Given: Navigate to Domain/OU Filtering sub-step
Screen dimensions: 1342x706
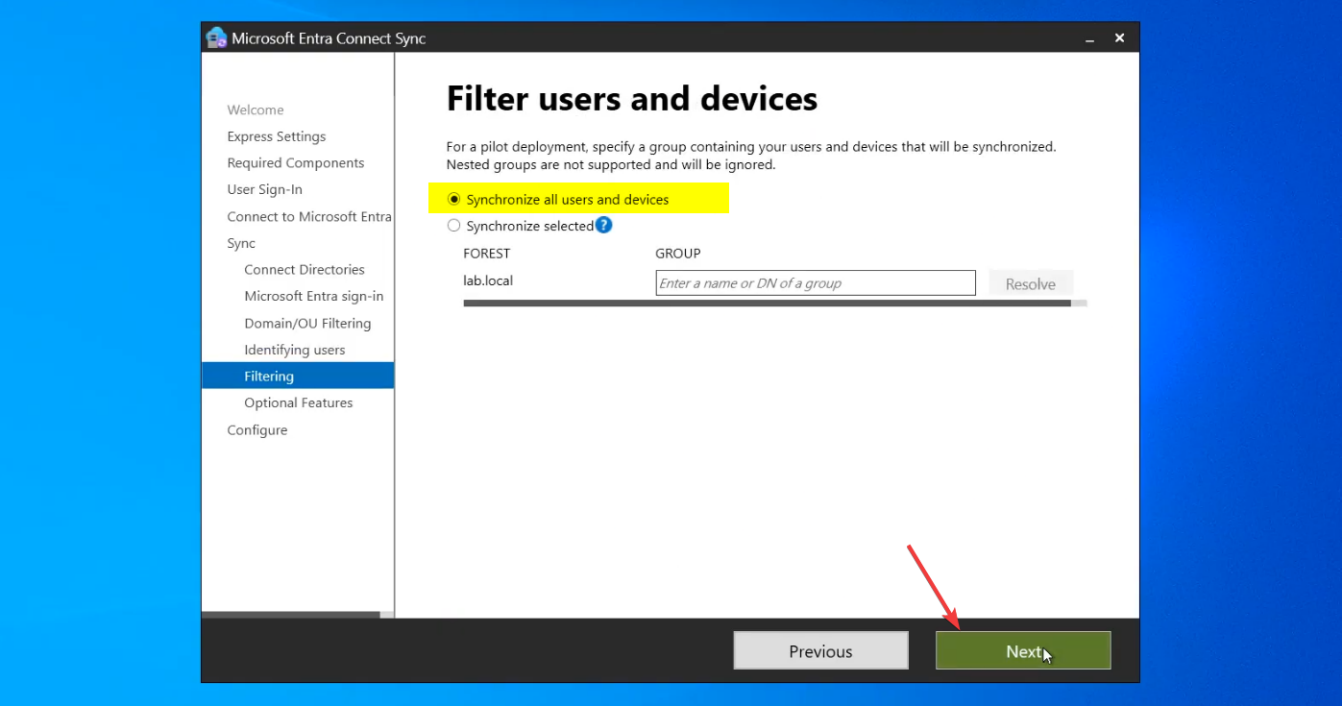Looking at the screenshot, I should (307, 323).
